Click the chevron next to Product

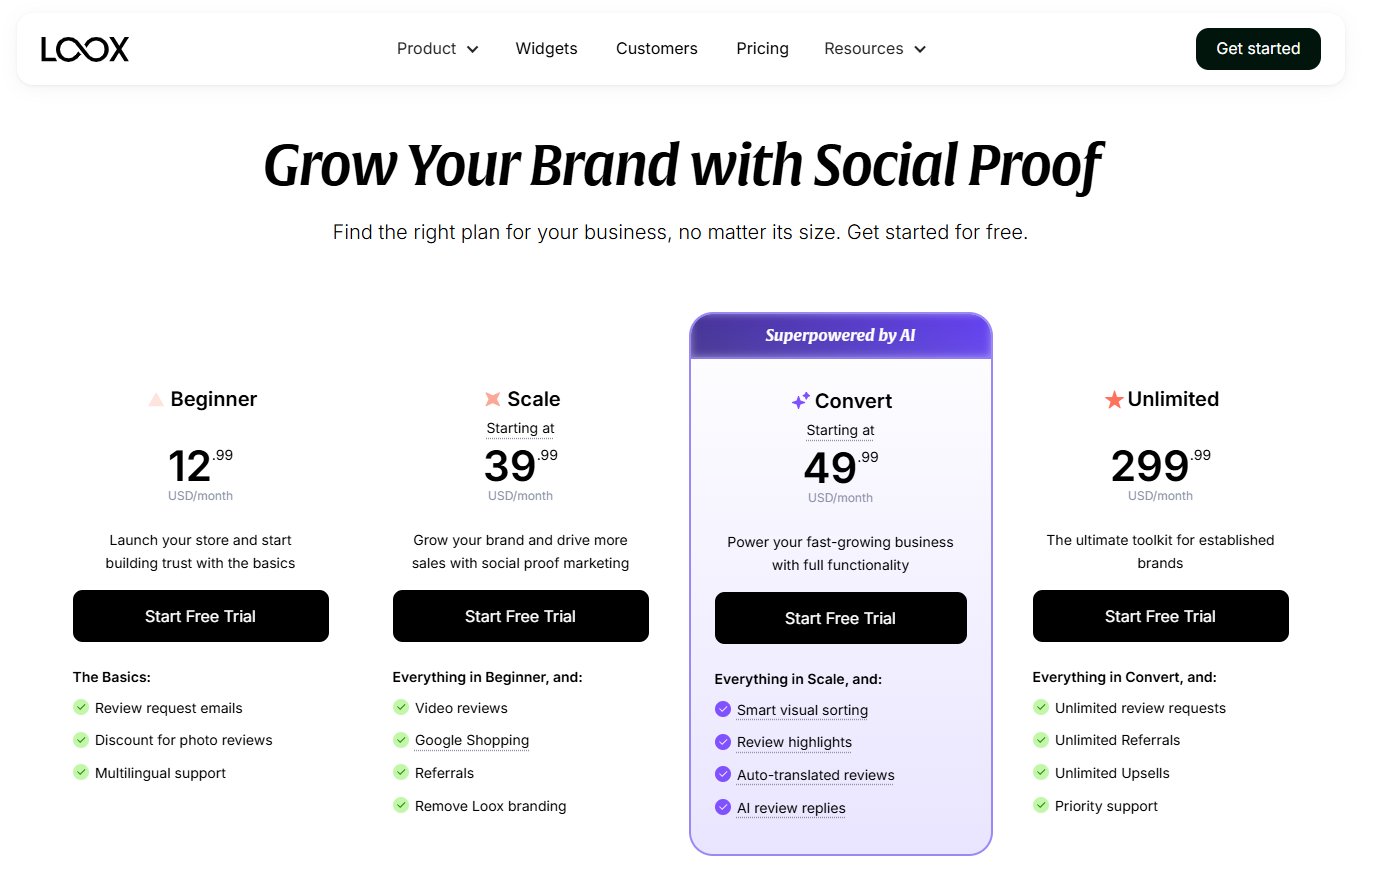coord(472,48)
